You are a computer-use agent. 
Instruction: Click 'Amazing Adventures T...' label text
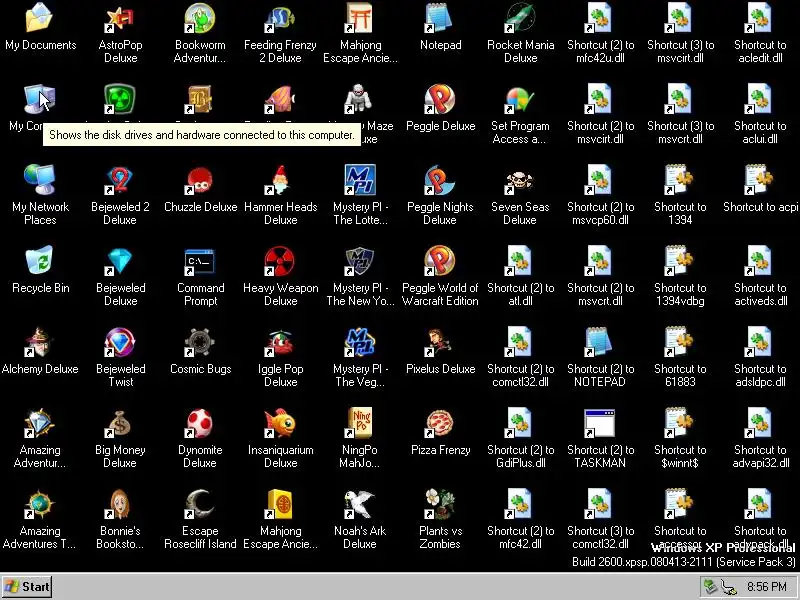40,538
